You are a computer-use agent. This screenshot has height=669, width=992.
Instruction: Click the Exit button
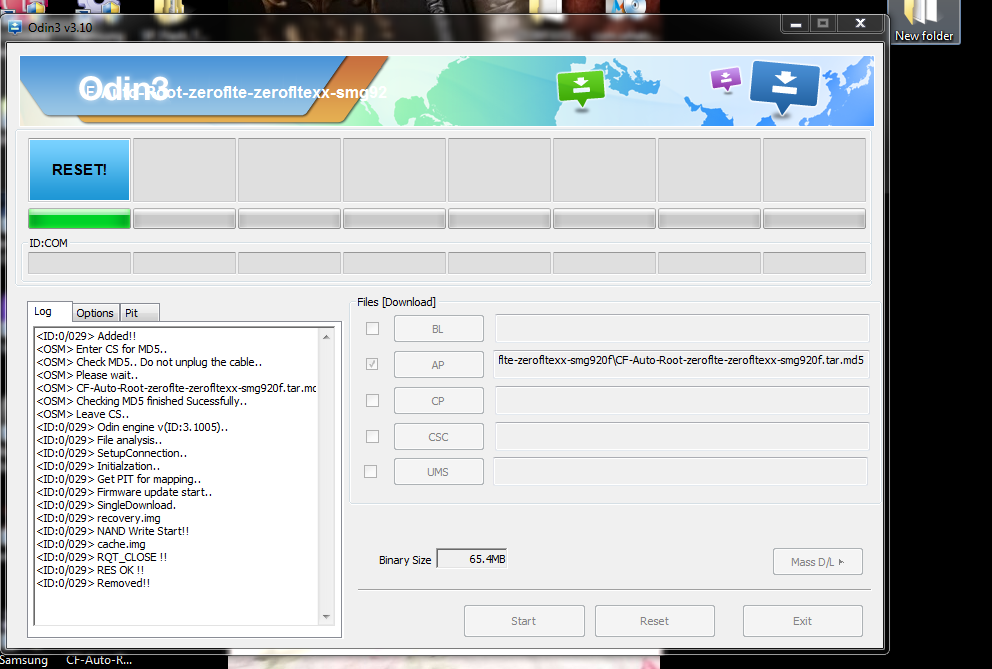[802, 621]
